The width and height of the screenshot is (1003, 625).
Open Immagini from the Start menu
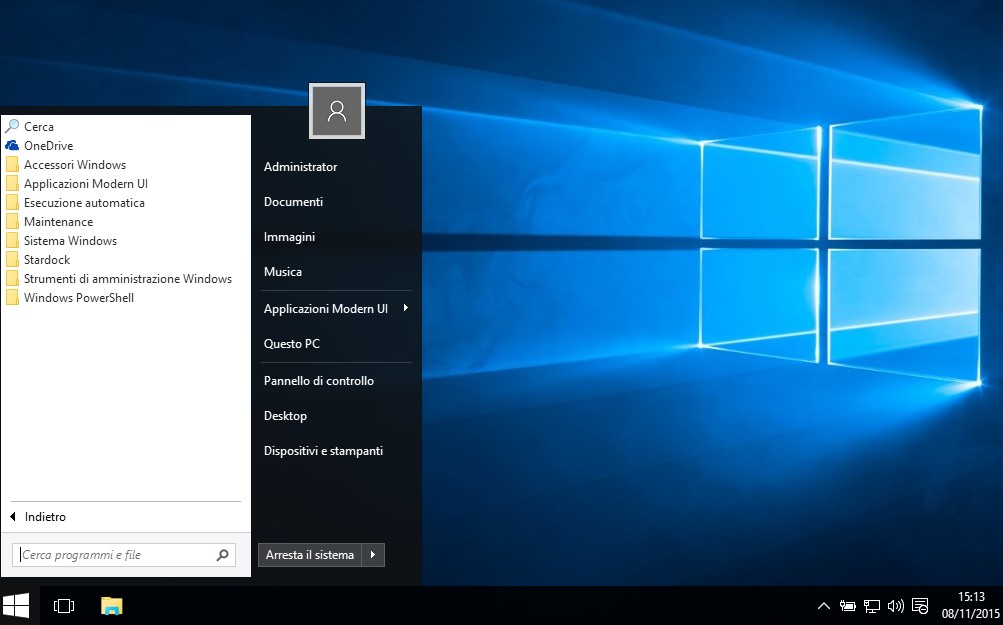(289, 237)
